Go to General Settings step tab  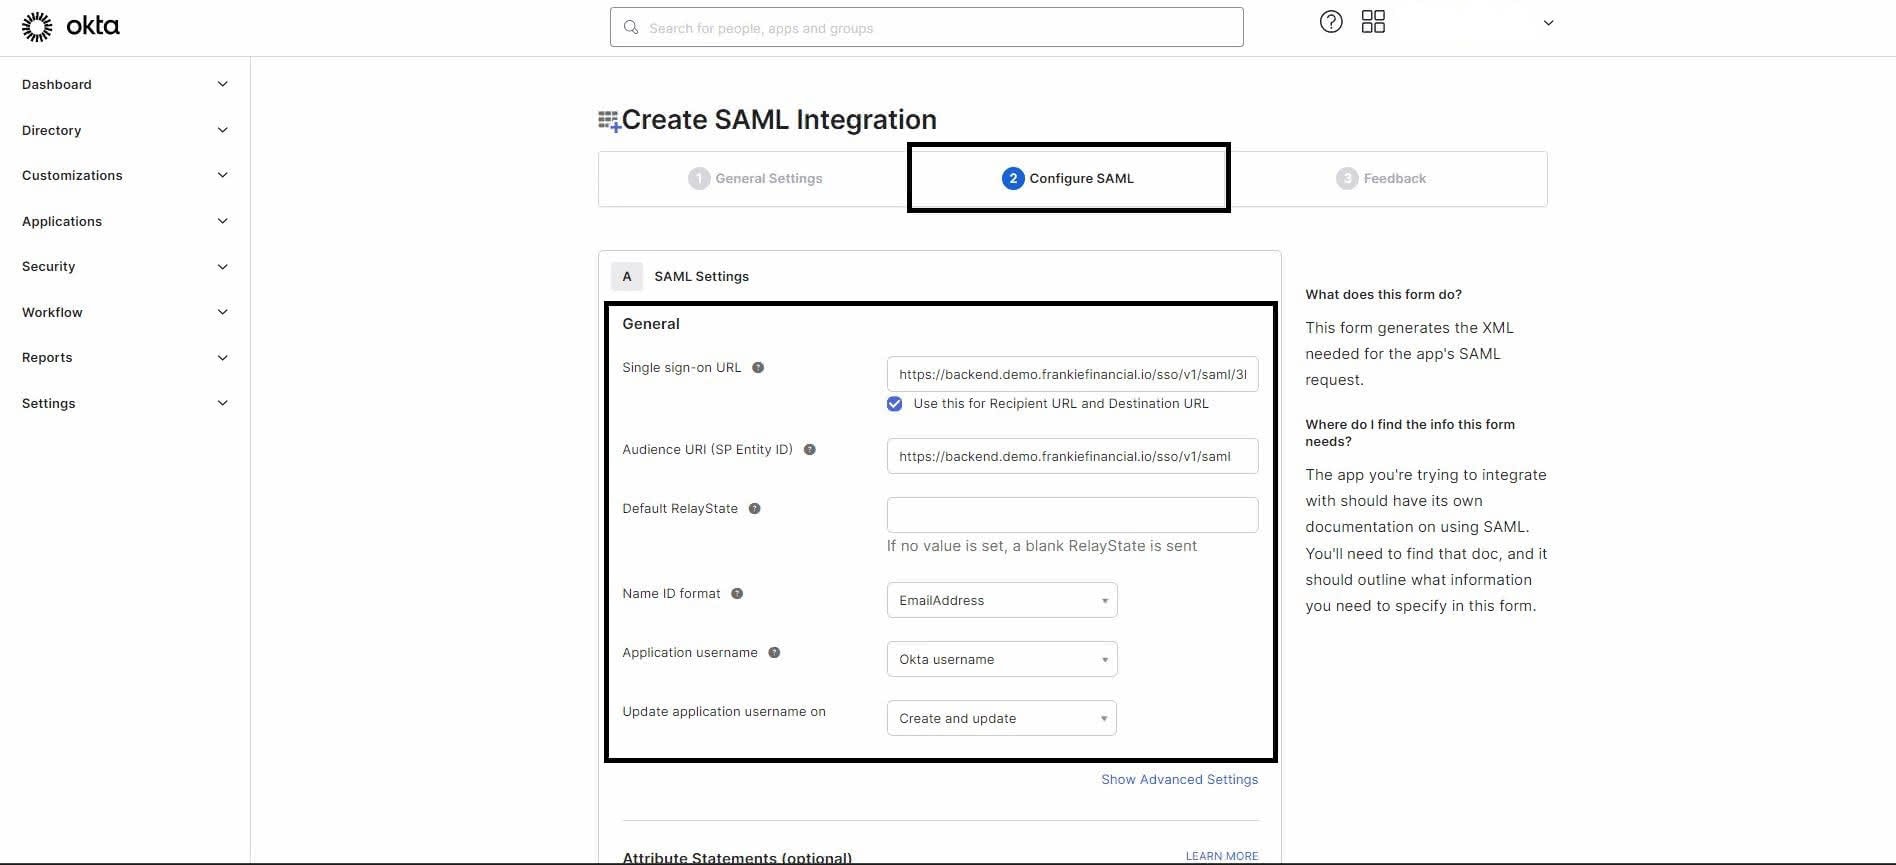point(756,179)
